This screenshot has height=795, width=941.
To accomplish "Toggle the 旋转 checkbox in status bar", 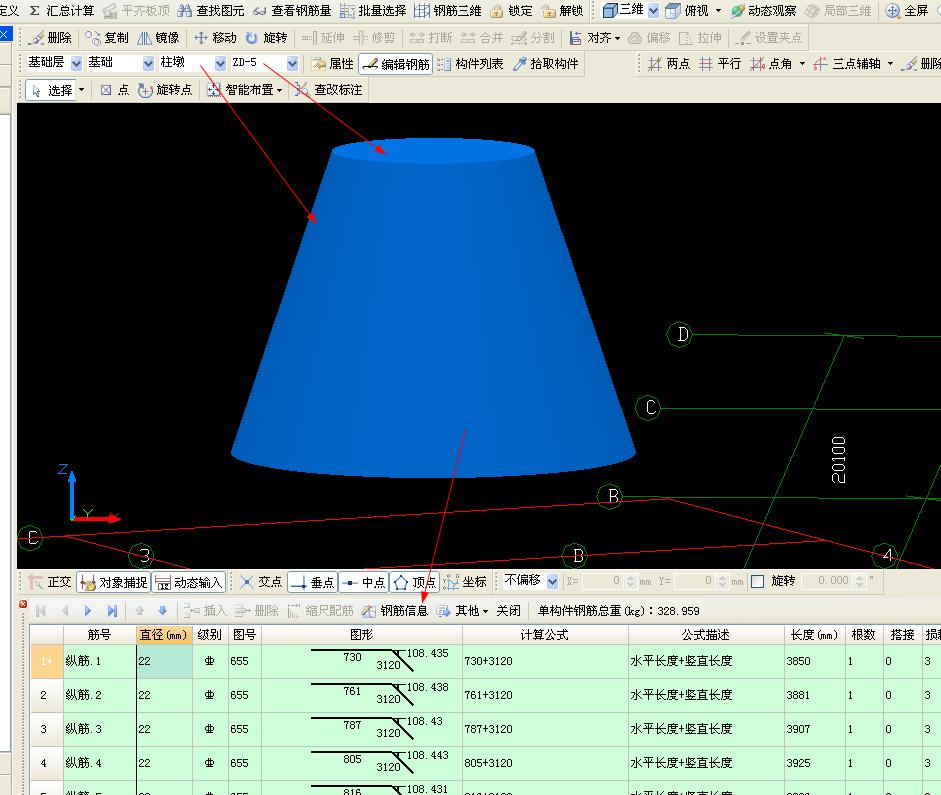I will [x=757, y=581].
